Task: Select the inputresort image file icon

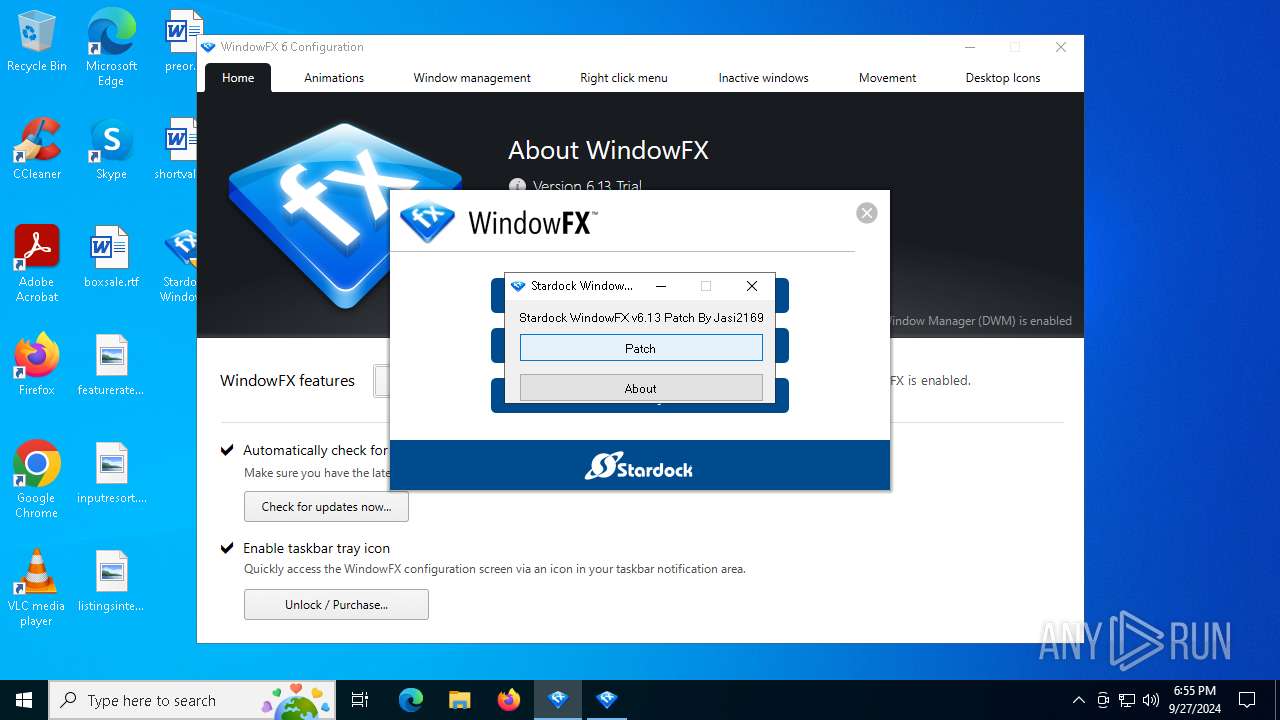Action: point(111,473)
